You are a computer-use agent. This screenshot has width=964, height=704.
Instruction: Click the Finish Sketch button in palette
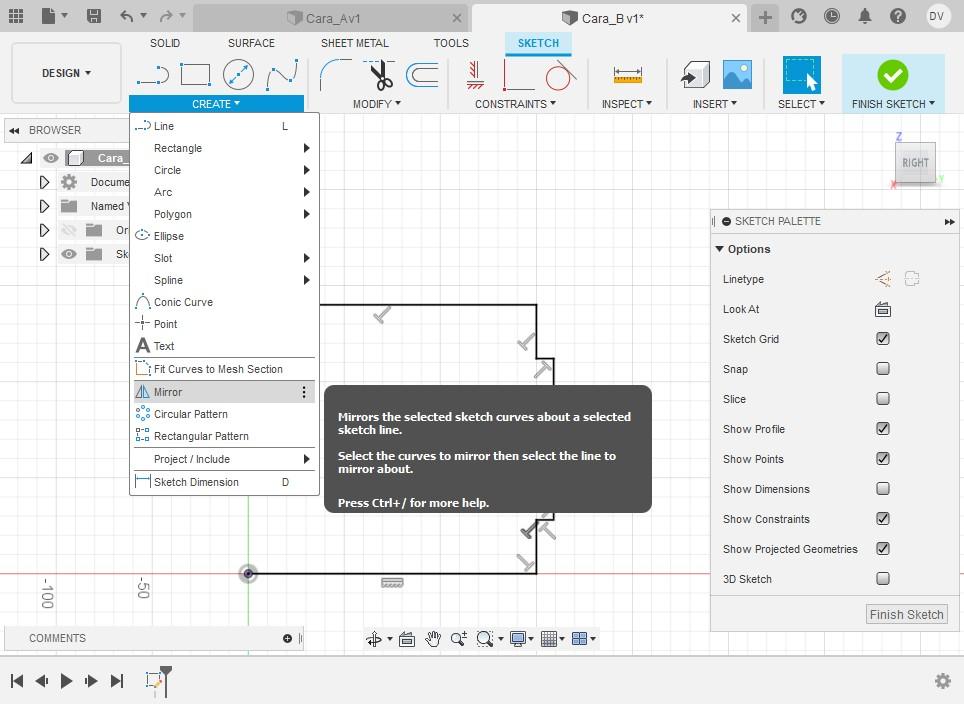coord(906,614)
